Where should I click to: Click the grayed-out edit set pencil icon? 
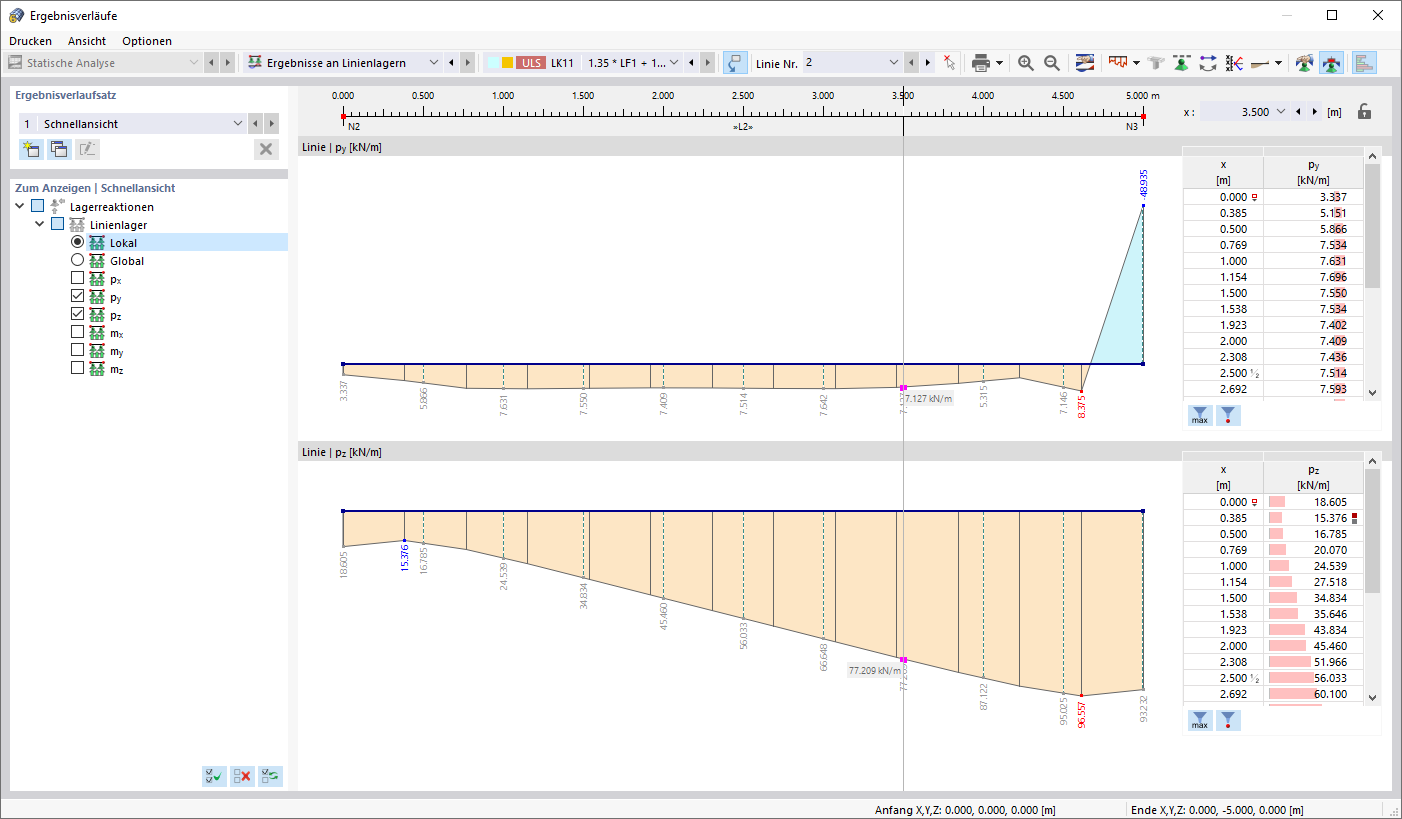[88, 149]
